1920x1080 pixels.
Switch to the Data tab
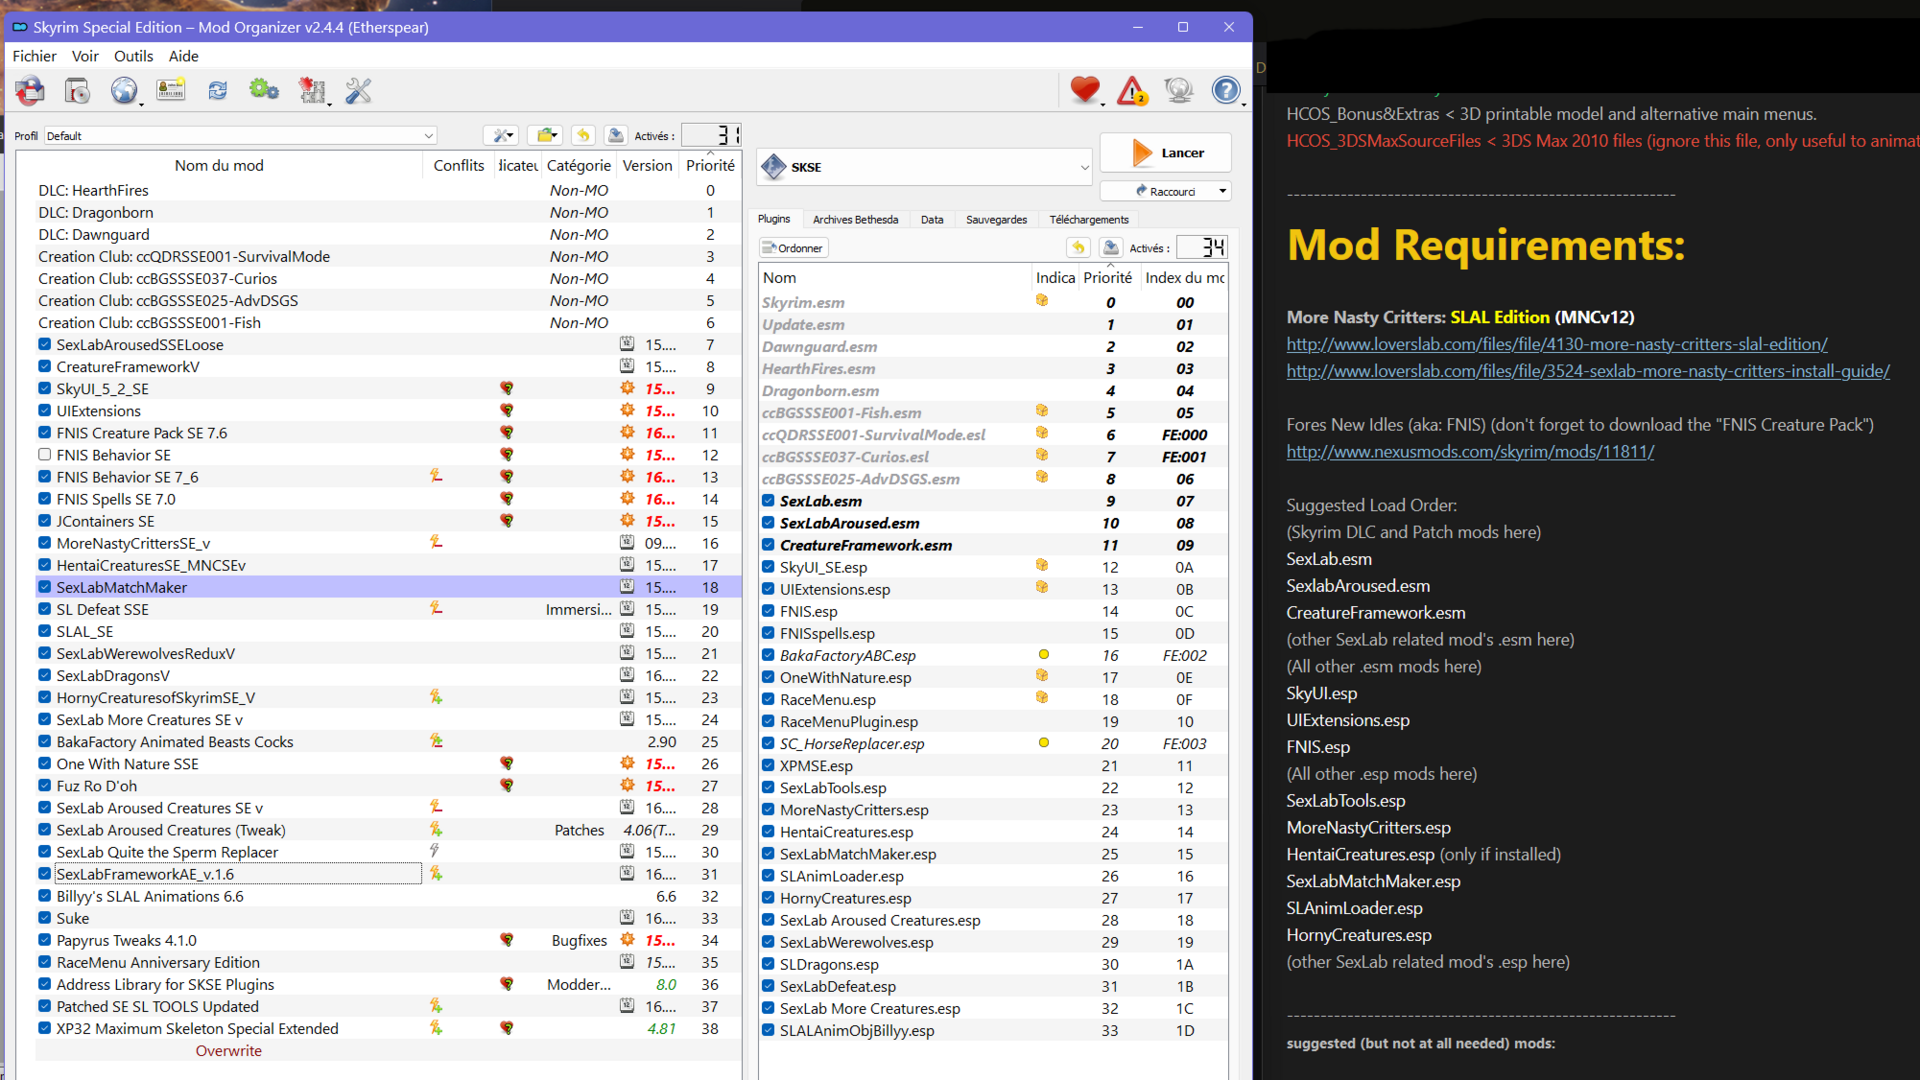(x=932, y=219)
